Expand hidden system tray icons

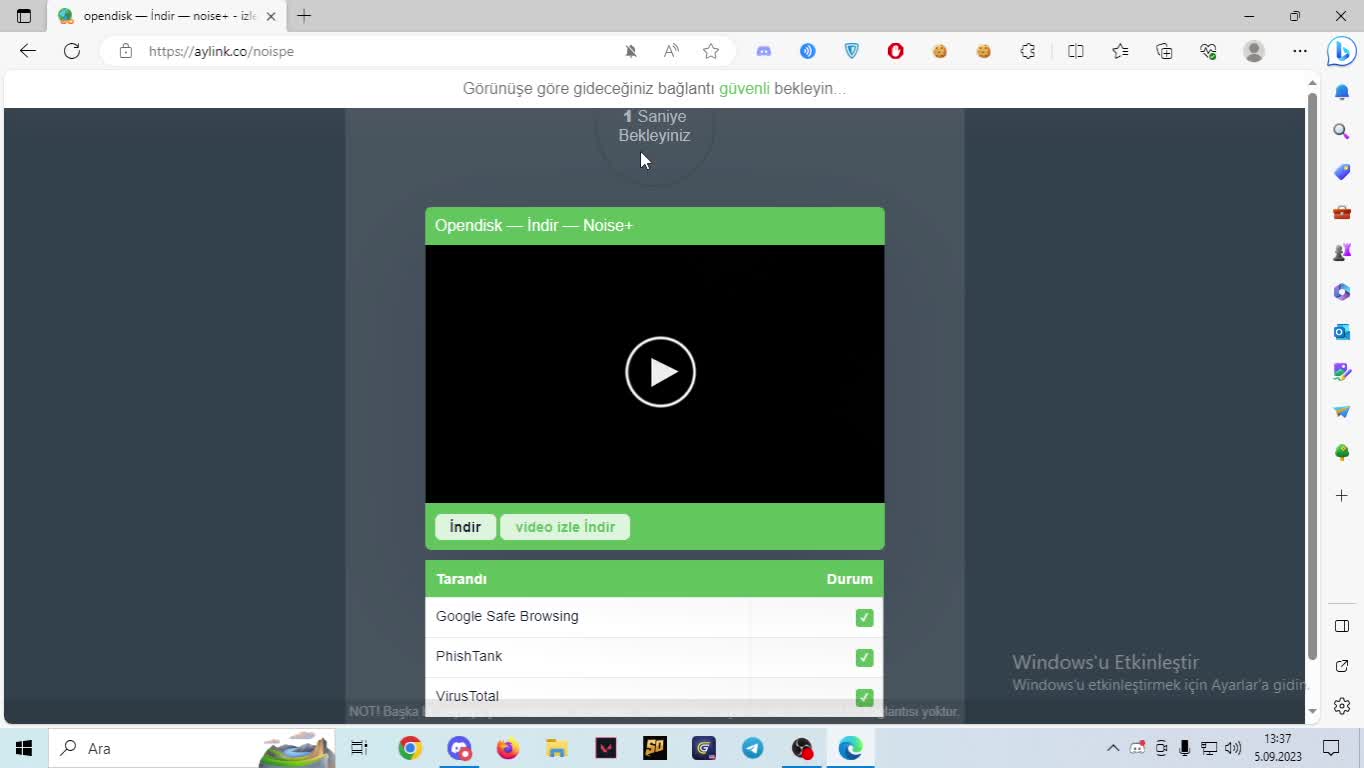(x=1112, y=748)
